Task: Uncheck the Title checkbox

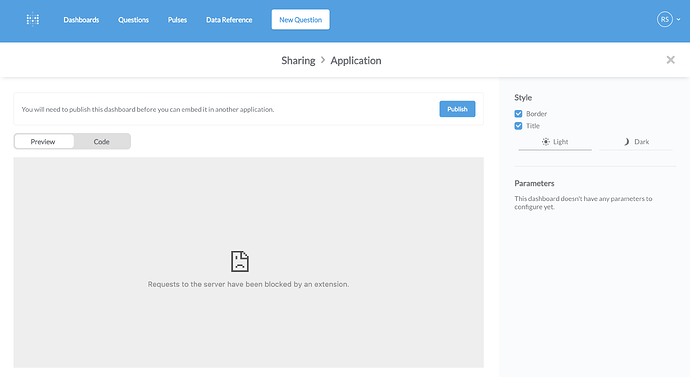Action: click(518, 126)
